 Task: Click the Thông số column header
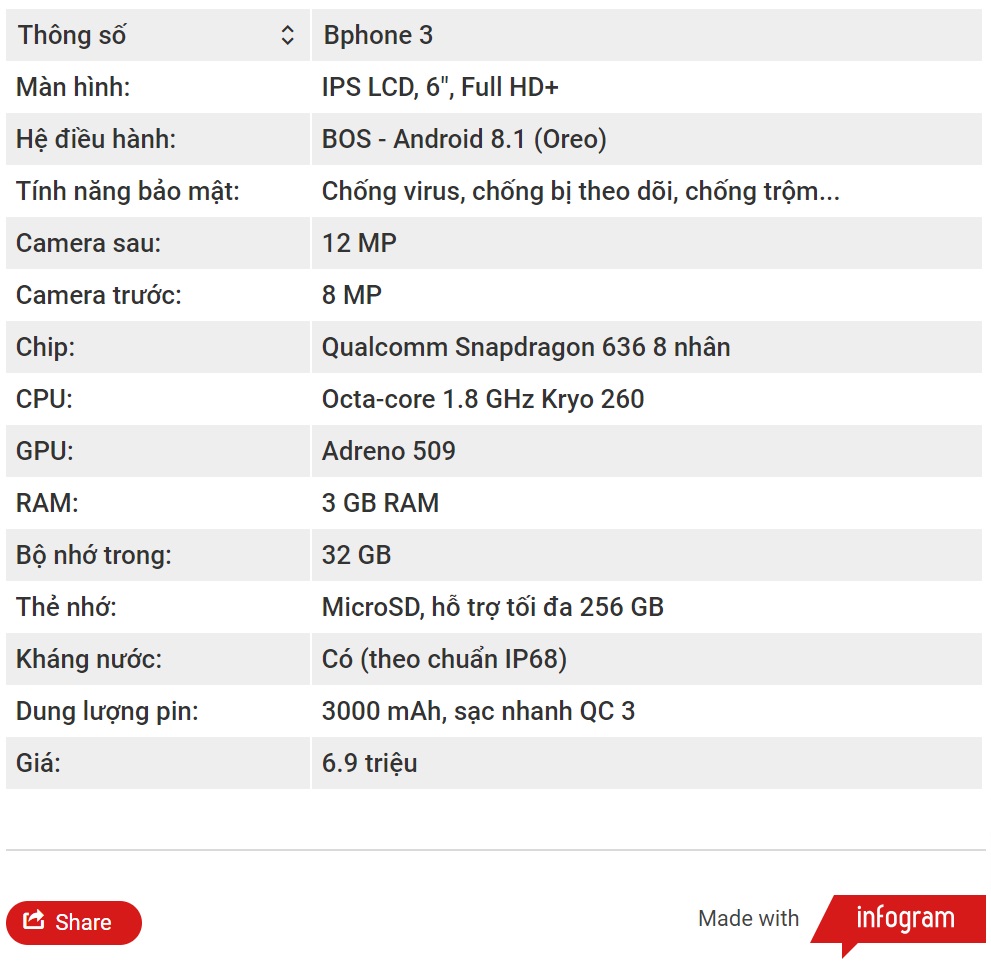(158, 35)
